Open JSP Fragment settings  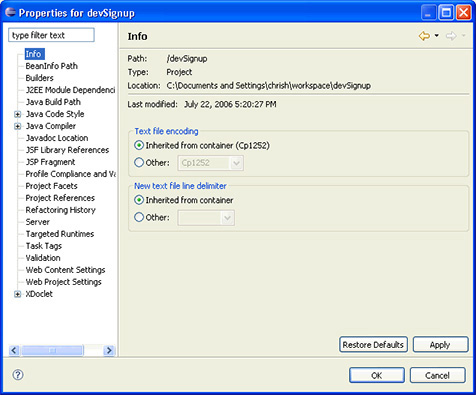tap(50, 162)
